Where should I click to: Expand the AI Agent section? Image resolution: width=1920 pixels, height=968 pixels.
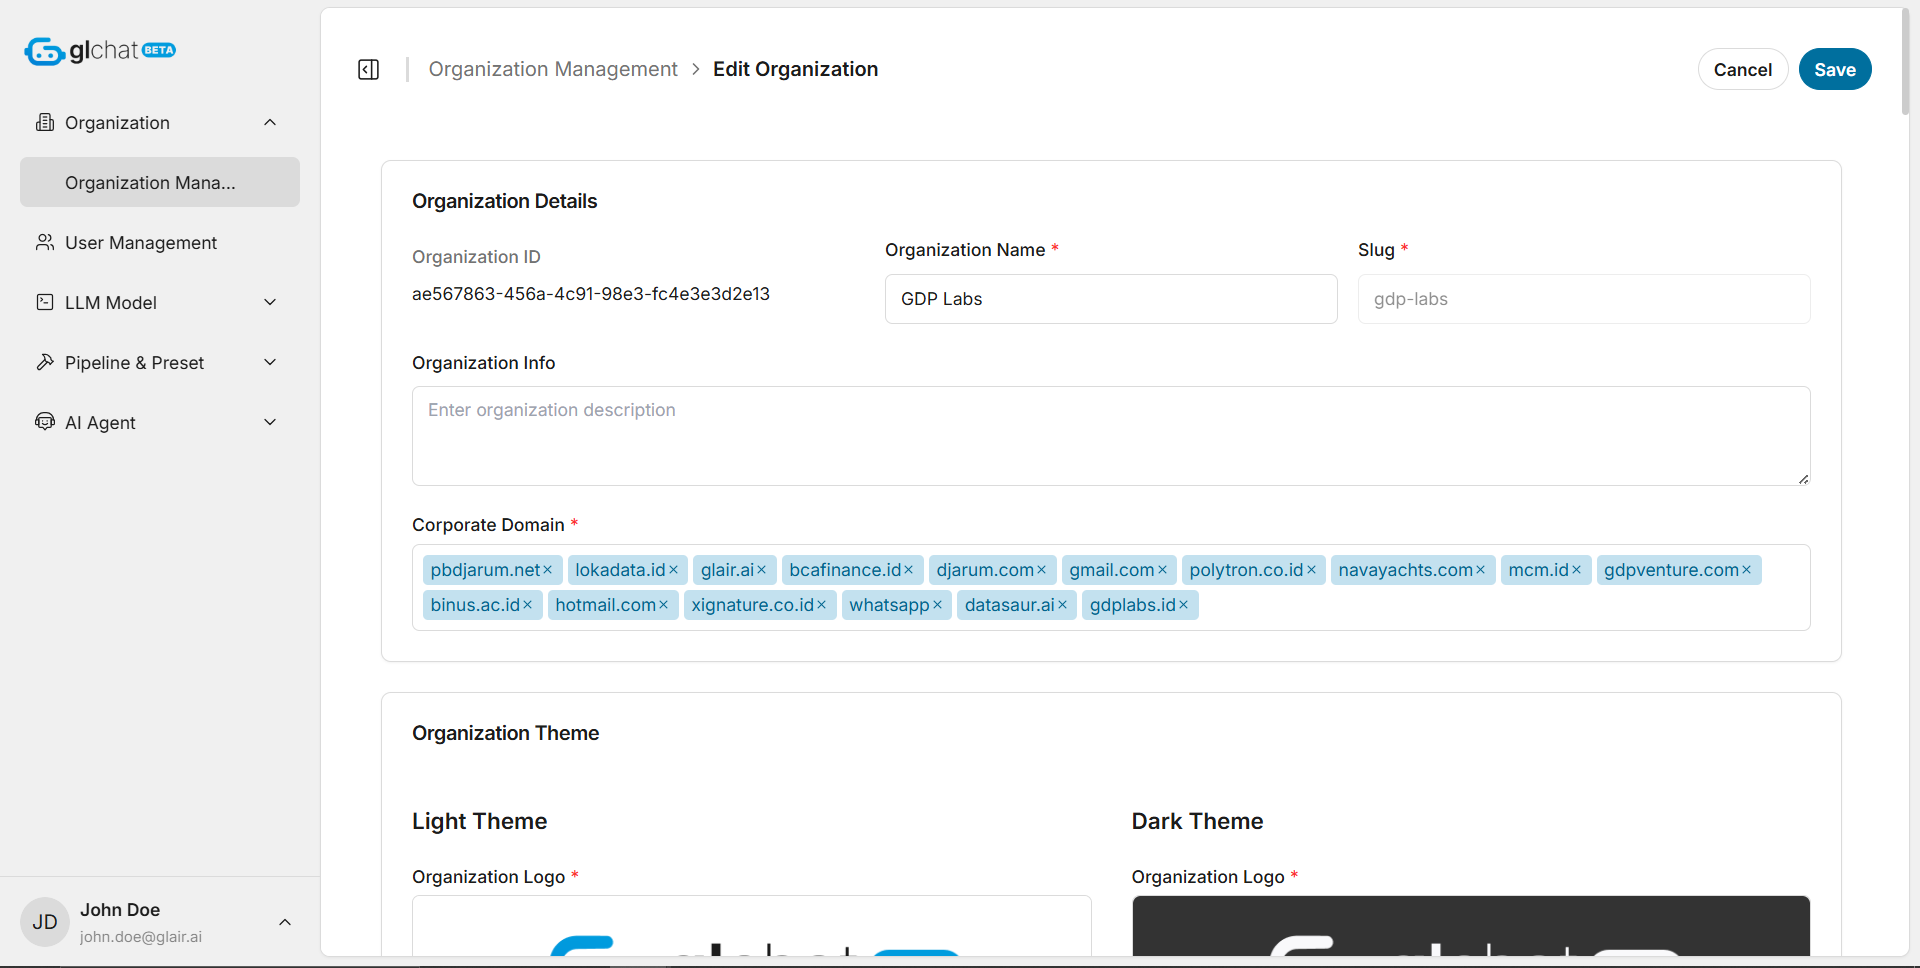[269, 422]
